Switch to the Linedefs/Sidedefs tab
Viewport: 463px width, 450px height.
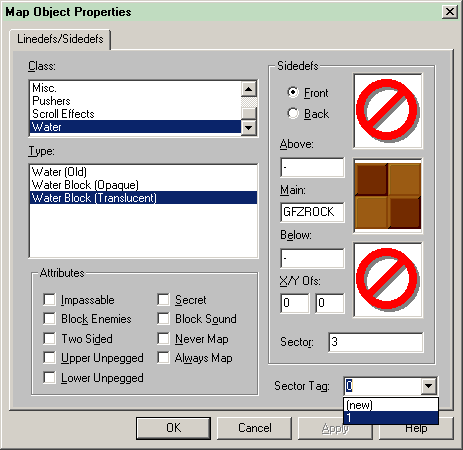click(x=60, y=39)
